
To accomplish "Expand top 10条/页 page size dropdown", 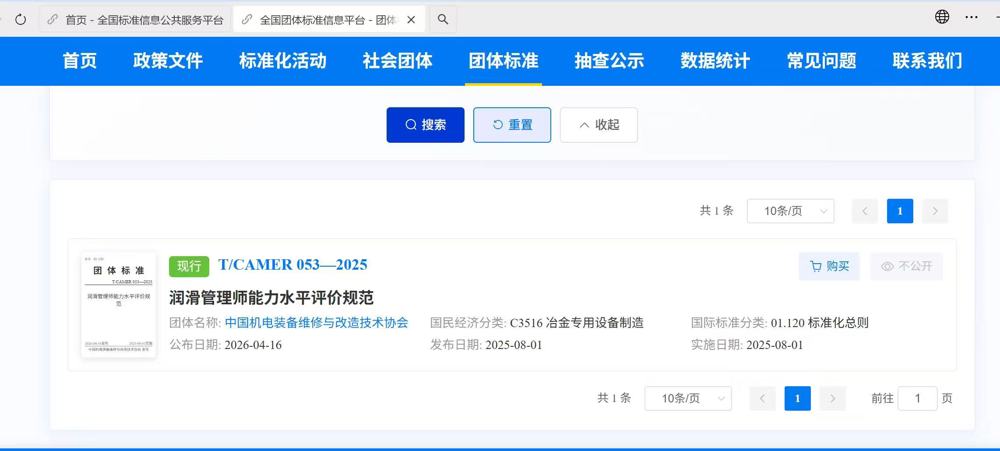I will [790, 211].
